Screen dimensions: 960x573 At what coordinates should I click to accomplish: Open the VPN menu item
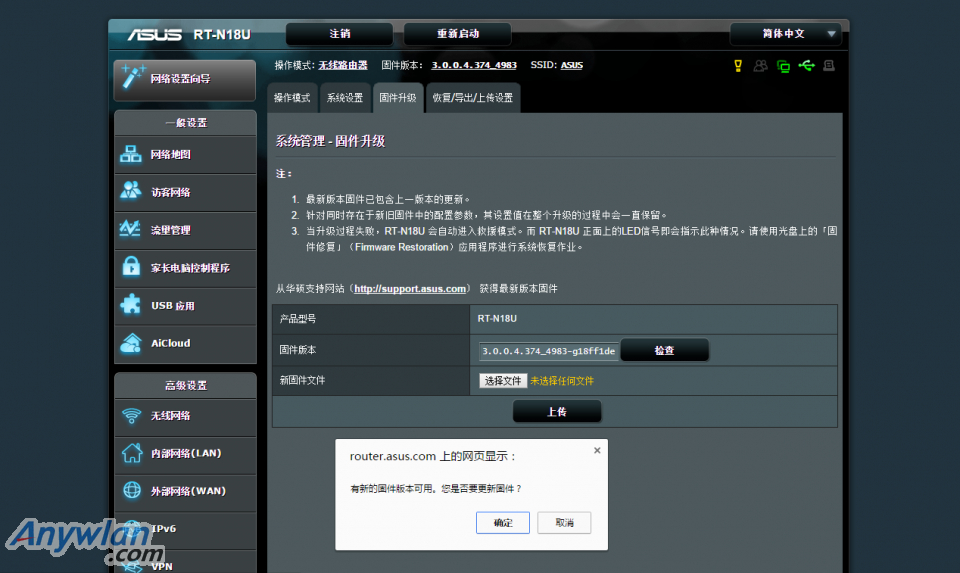click(185, 564)
